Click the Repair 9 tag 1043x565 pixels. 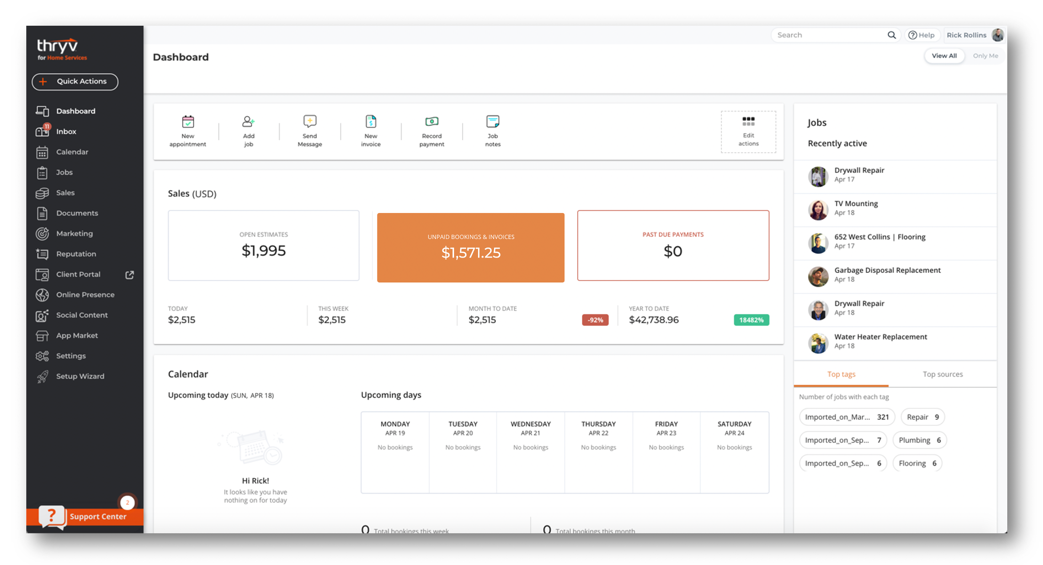(x=923, y=417)
